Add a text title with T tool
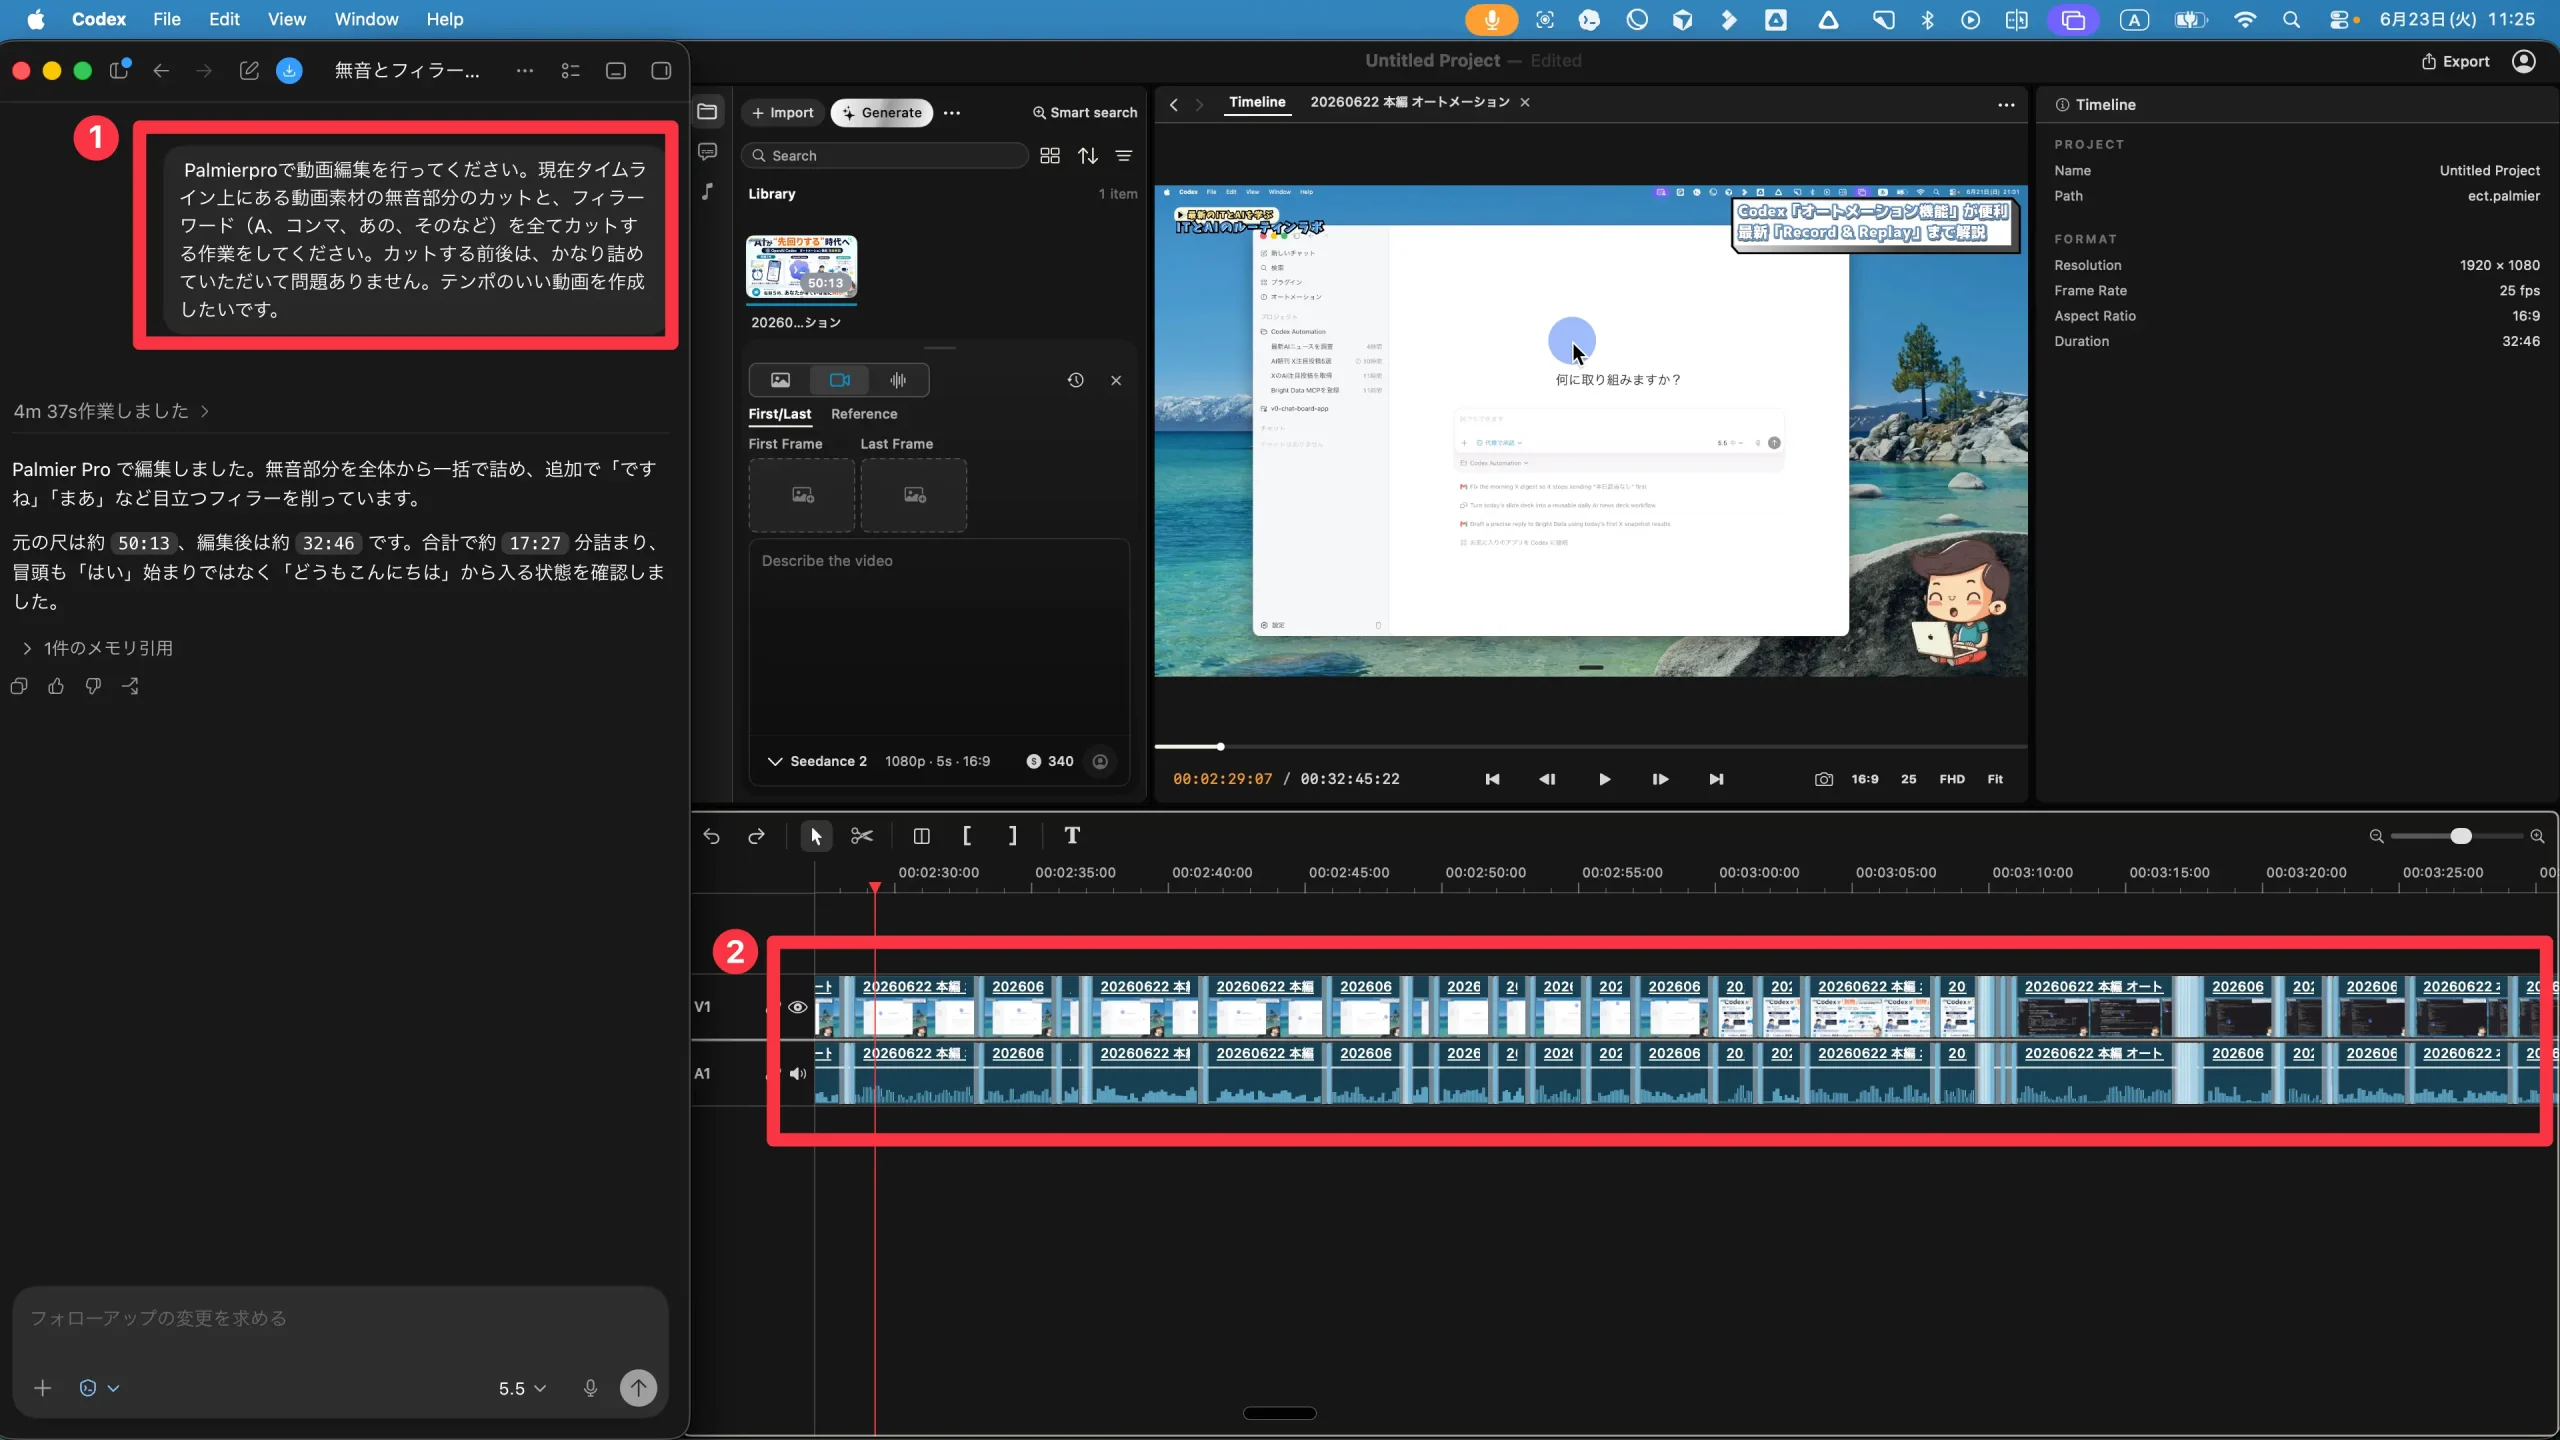Image resolution: width=2560 pixels, height=1440 pixels. tap(1072, 836)
